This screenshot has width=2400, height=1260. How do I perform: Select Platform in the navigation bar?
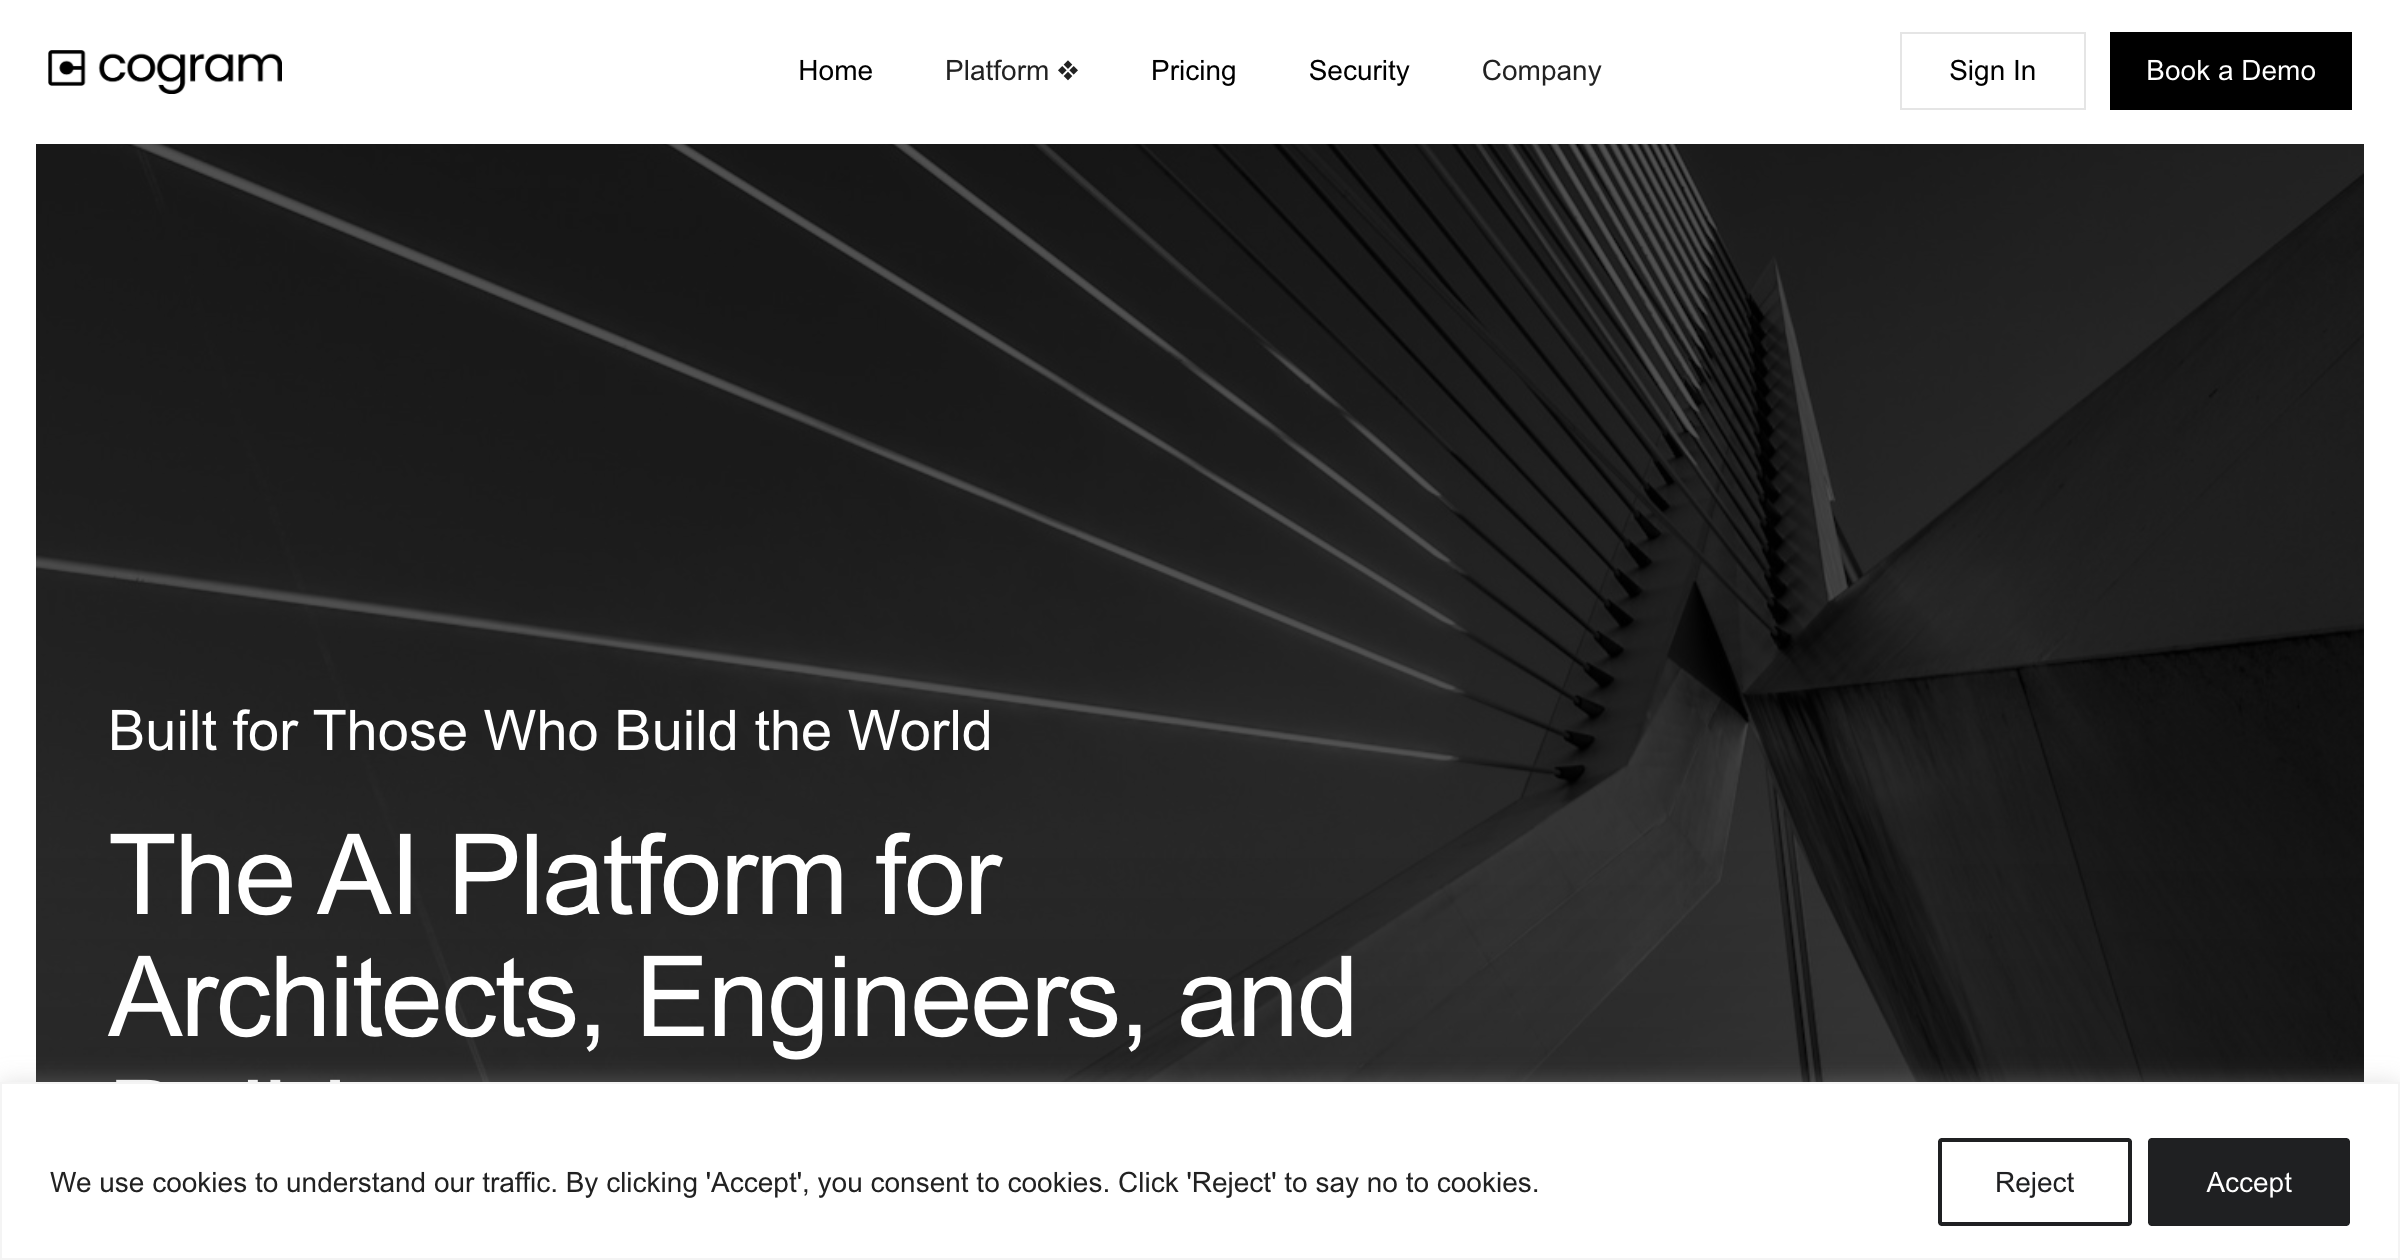997,71
